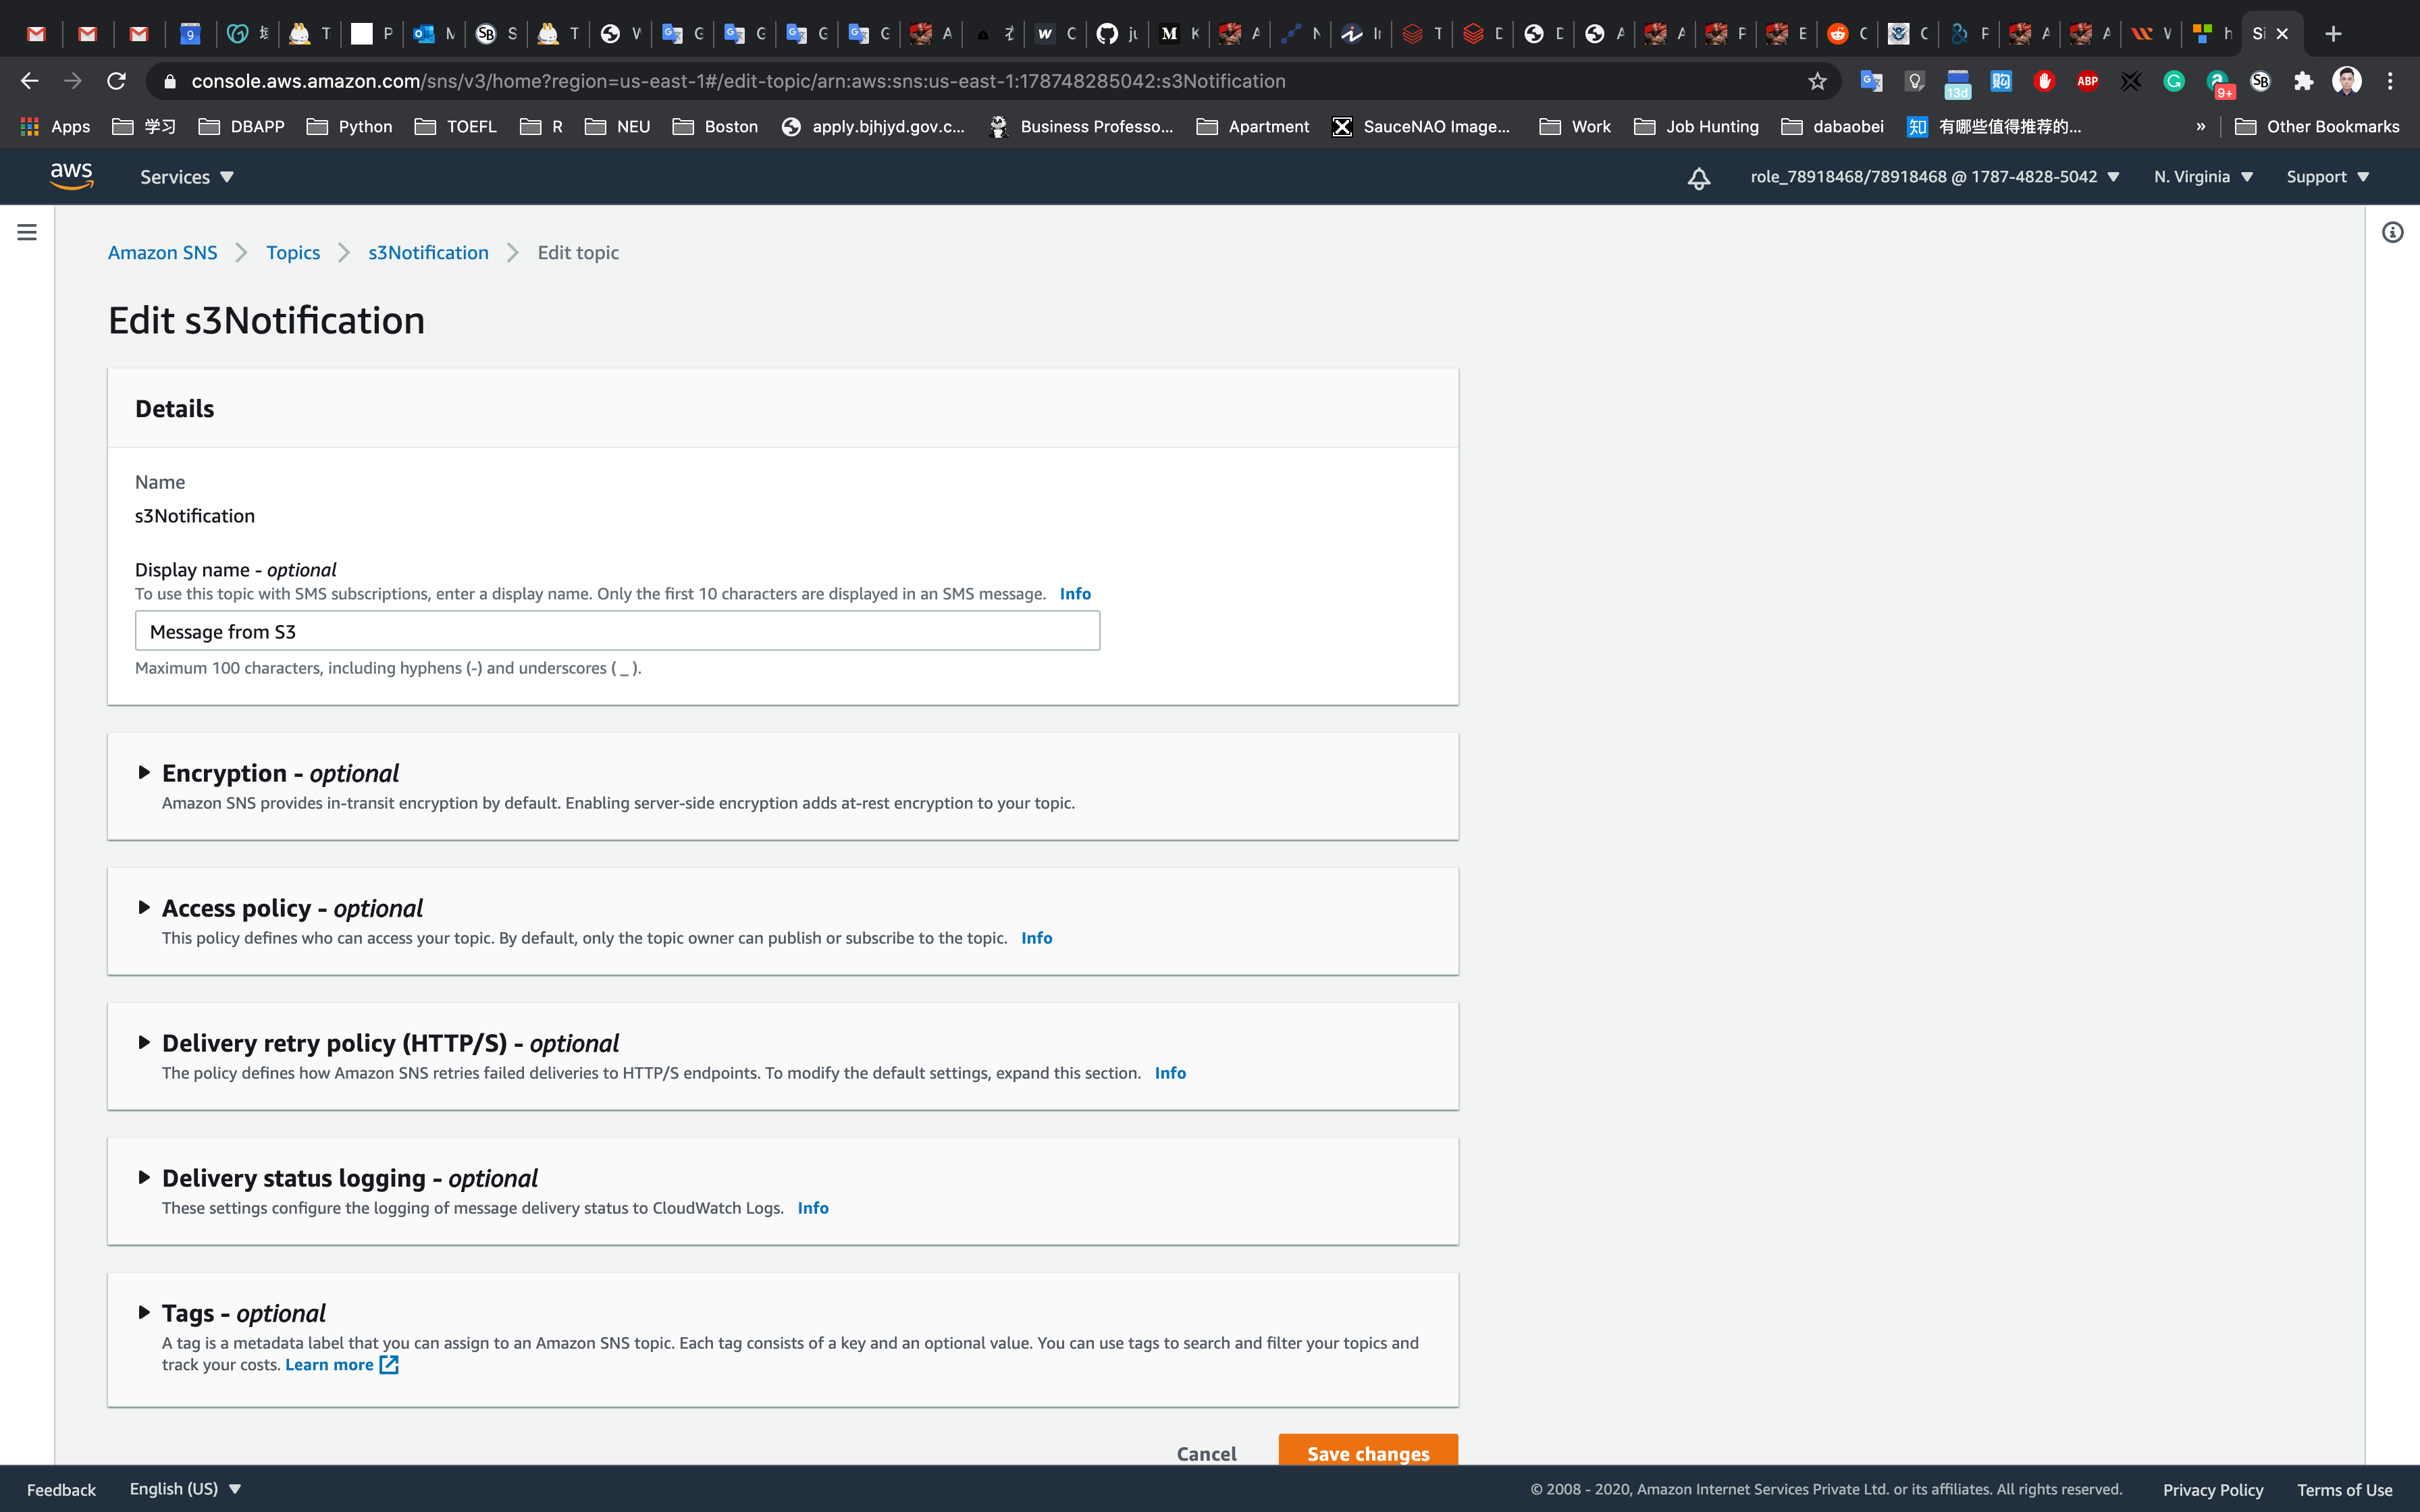Bookmark this page with star icon
The height and width of the screenshot is (1512, 2420).
[x=1817, y=81]
